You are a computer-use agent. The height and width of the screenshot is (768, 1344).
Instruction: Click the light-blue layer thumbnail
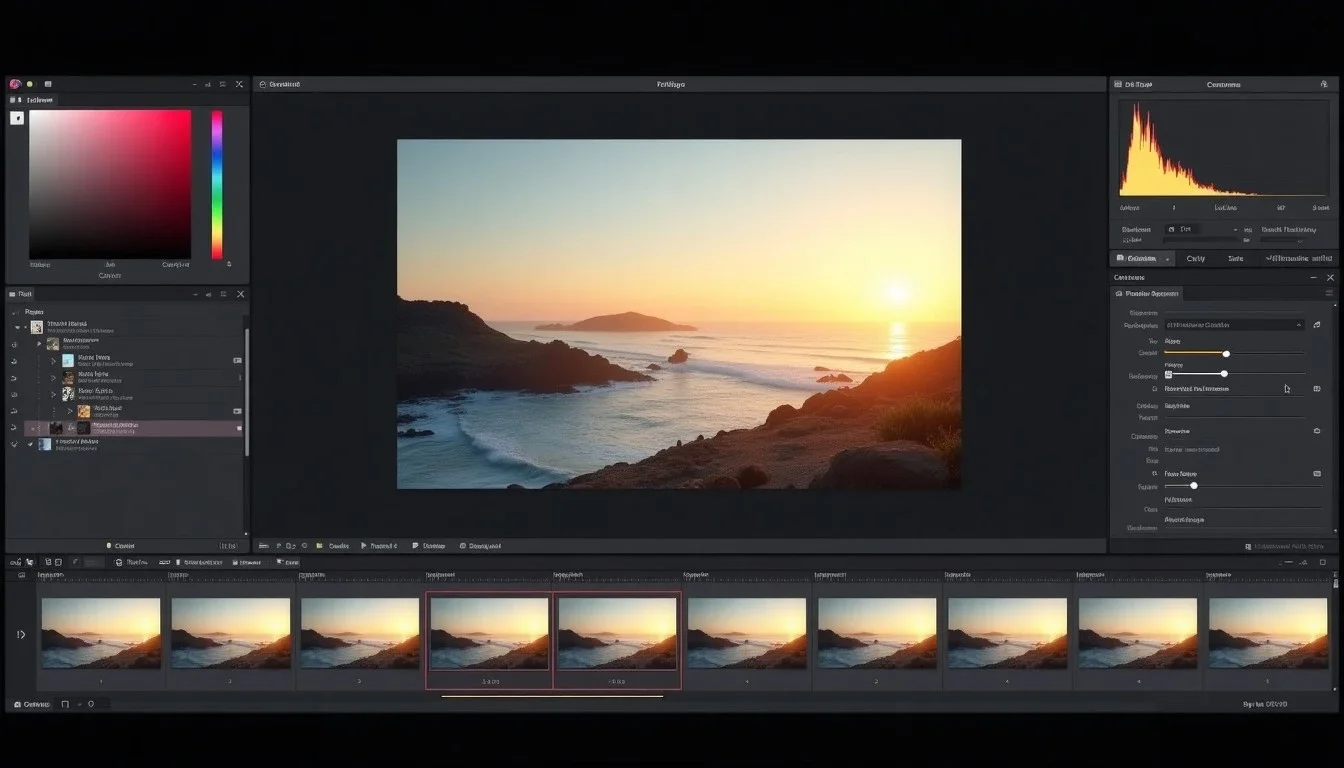68,360
